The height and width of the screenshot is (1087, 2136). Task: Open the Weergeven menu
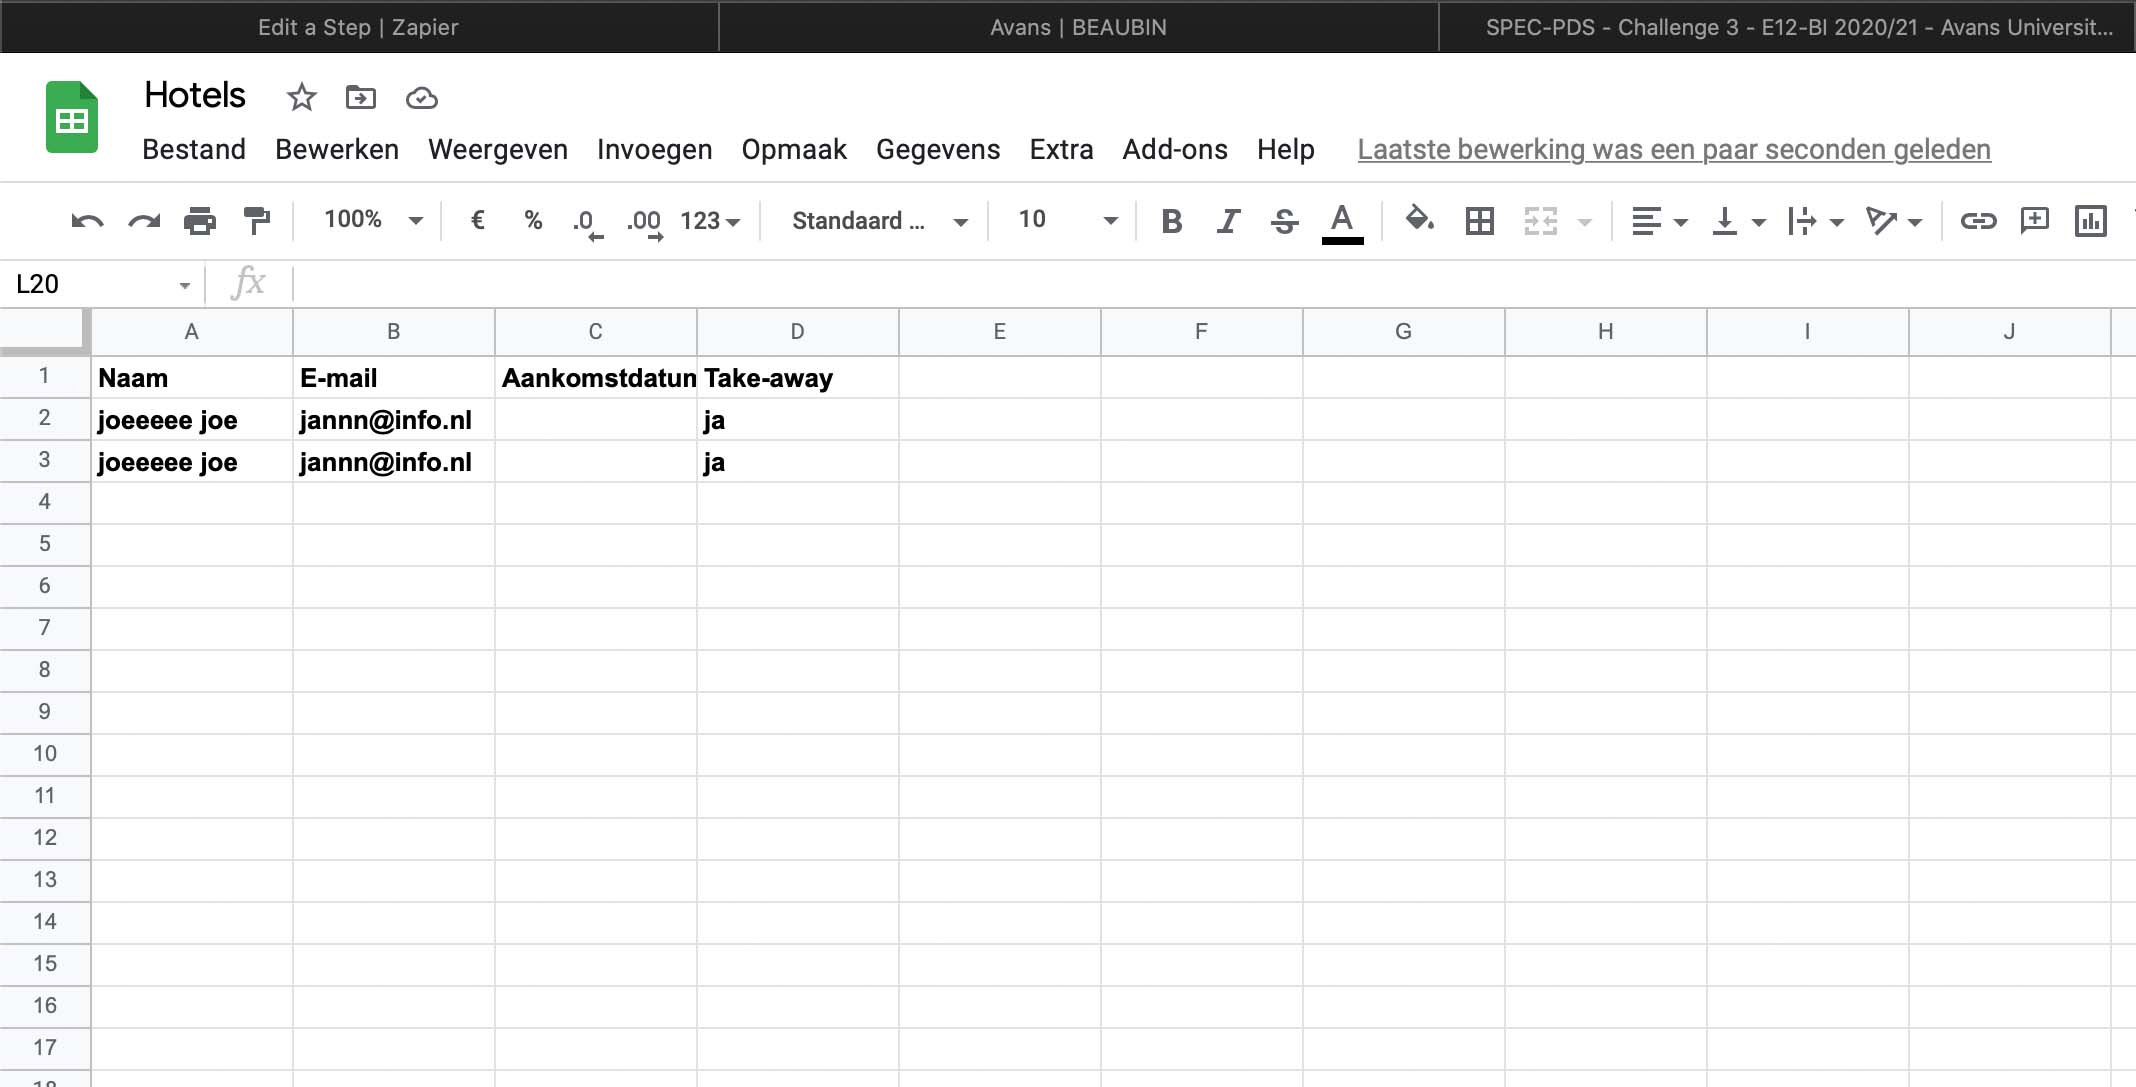point(498,150)
